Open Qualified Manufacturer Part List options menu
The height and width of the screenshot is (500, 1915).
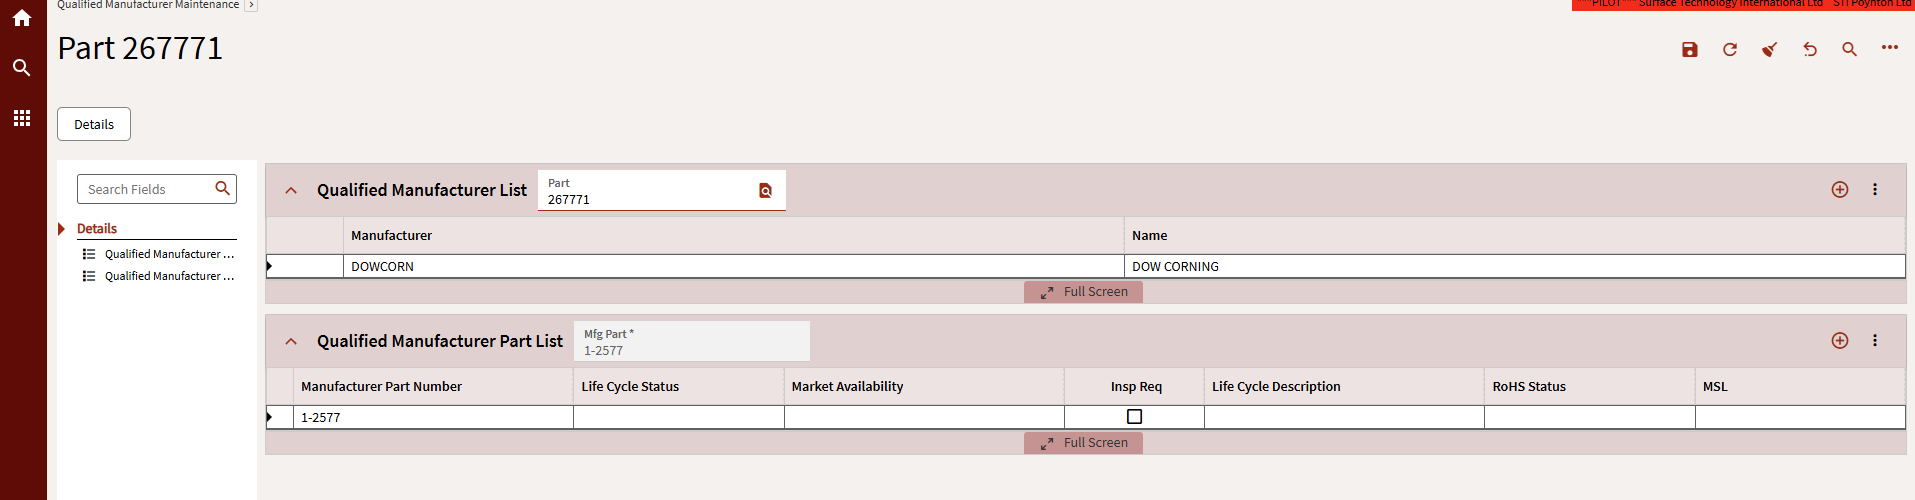point(1875,341)
